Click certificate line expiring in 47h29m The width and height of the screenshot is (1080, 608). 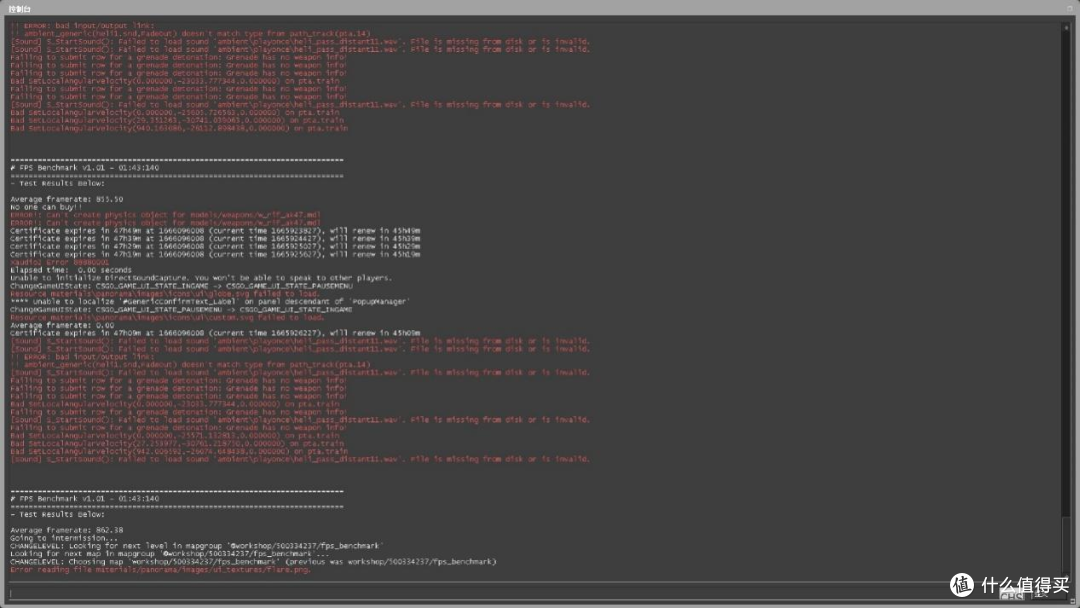[215, 247]
